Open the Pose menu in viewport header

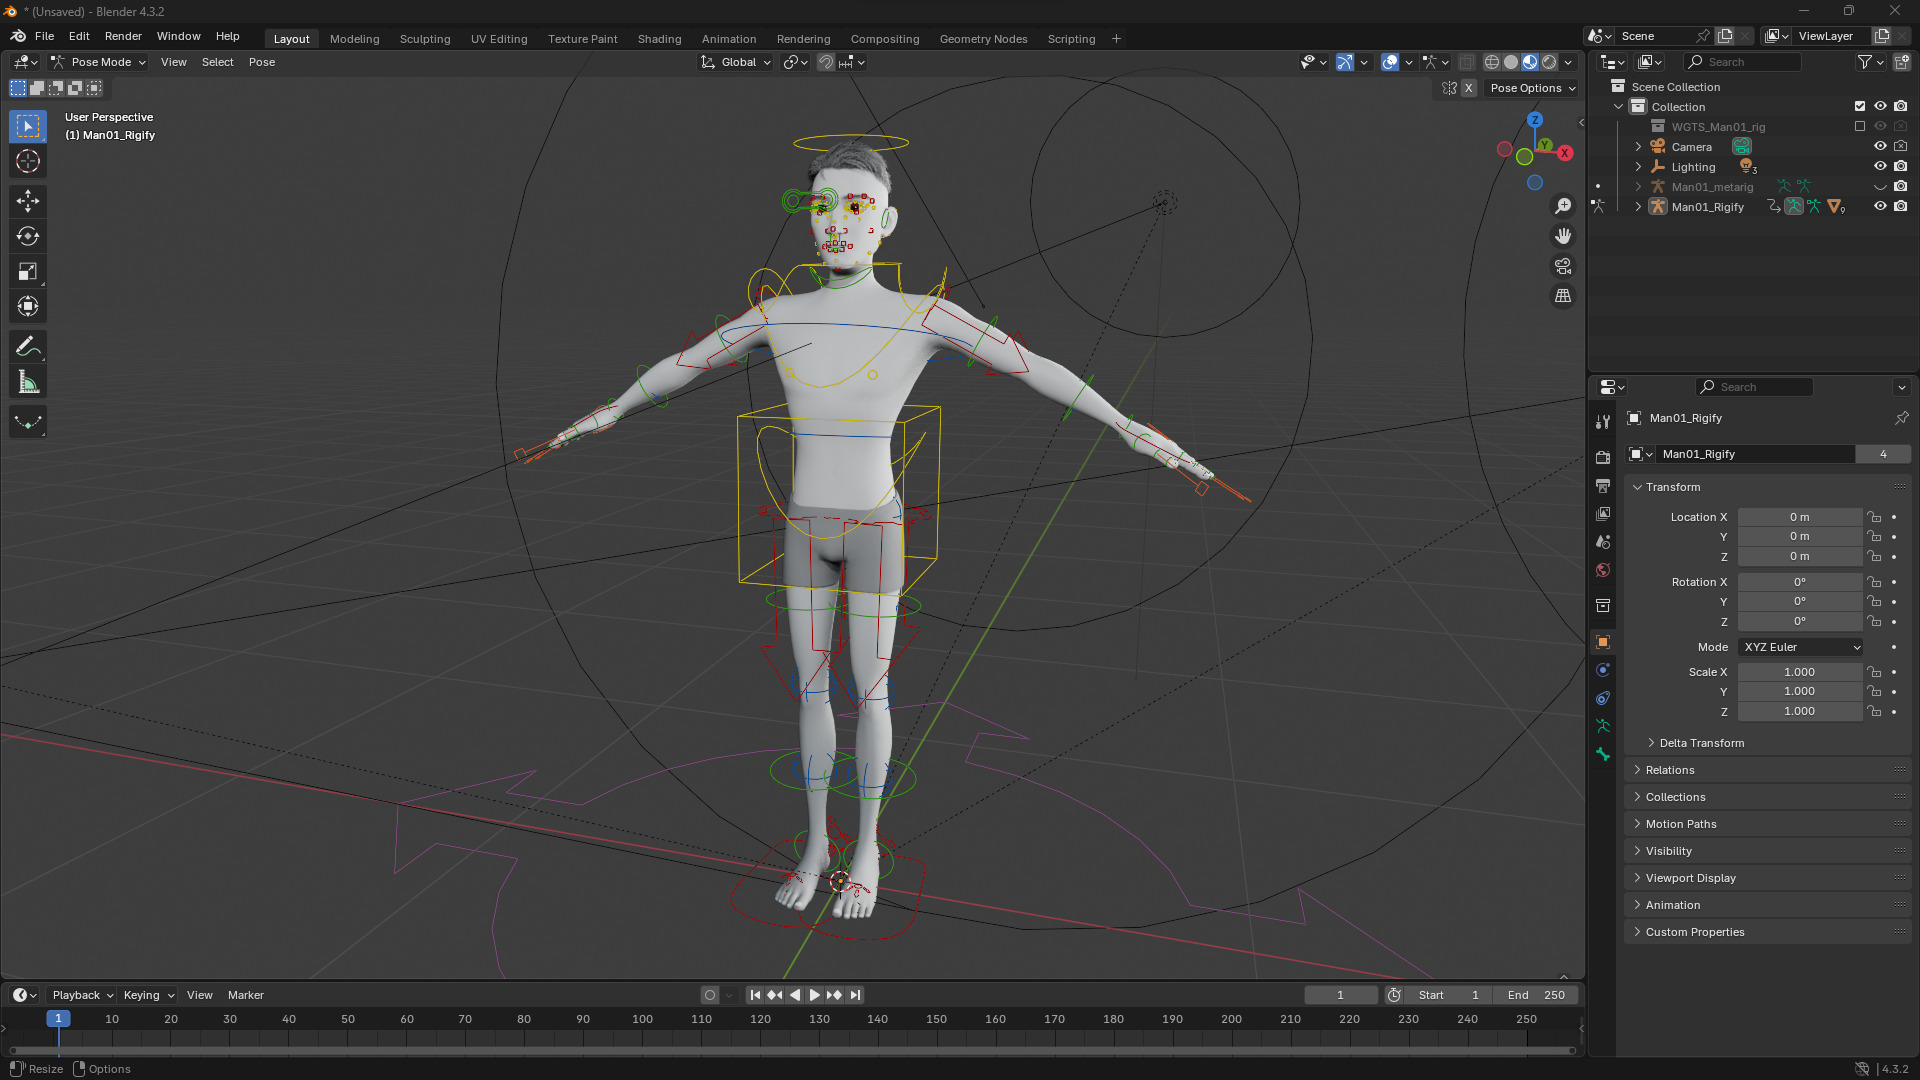tap(262, 62)
